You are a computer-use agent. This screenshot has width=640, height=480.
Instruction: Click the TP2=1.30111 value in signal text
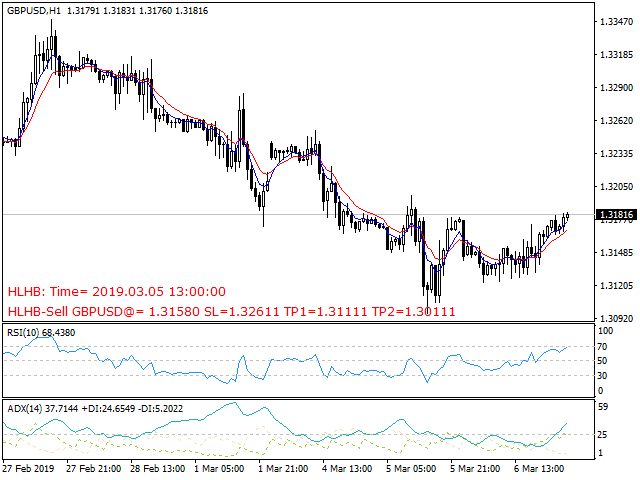click(x=414, y=312)
